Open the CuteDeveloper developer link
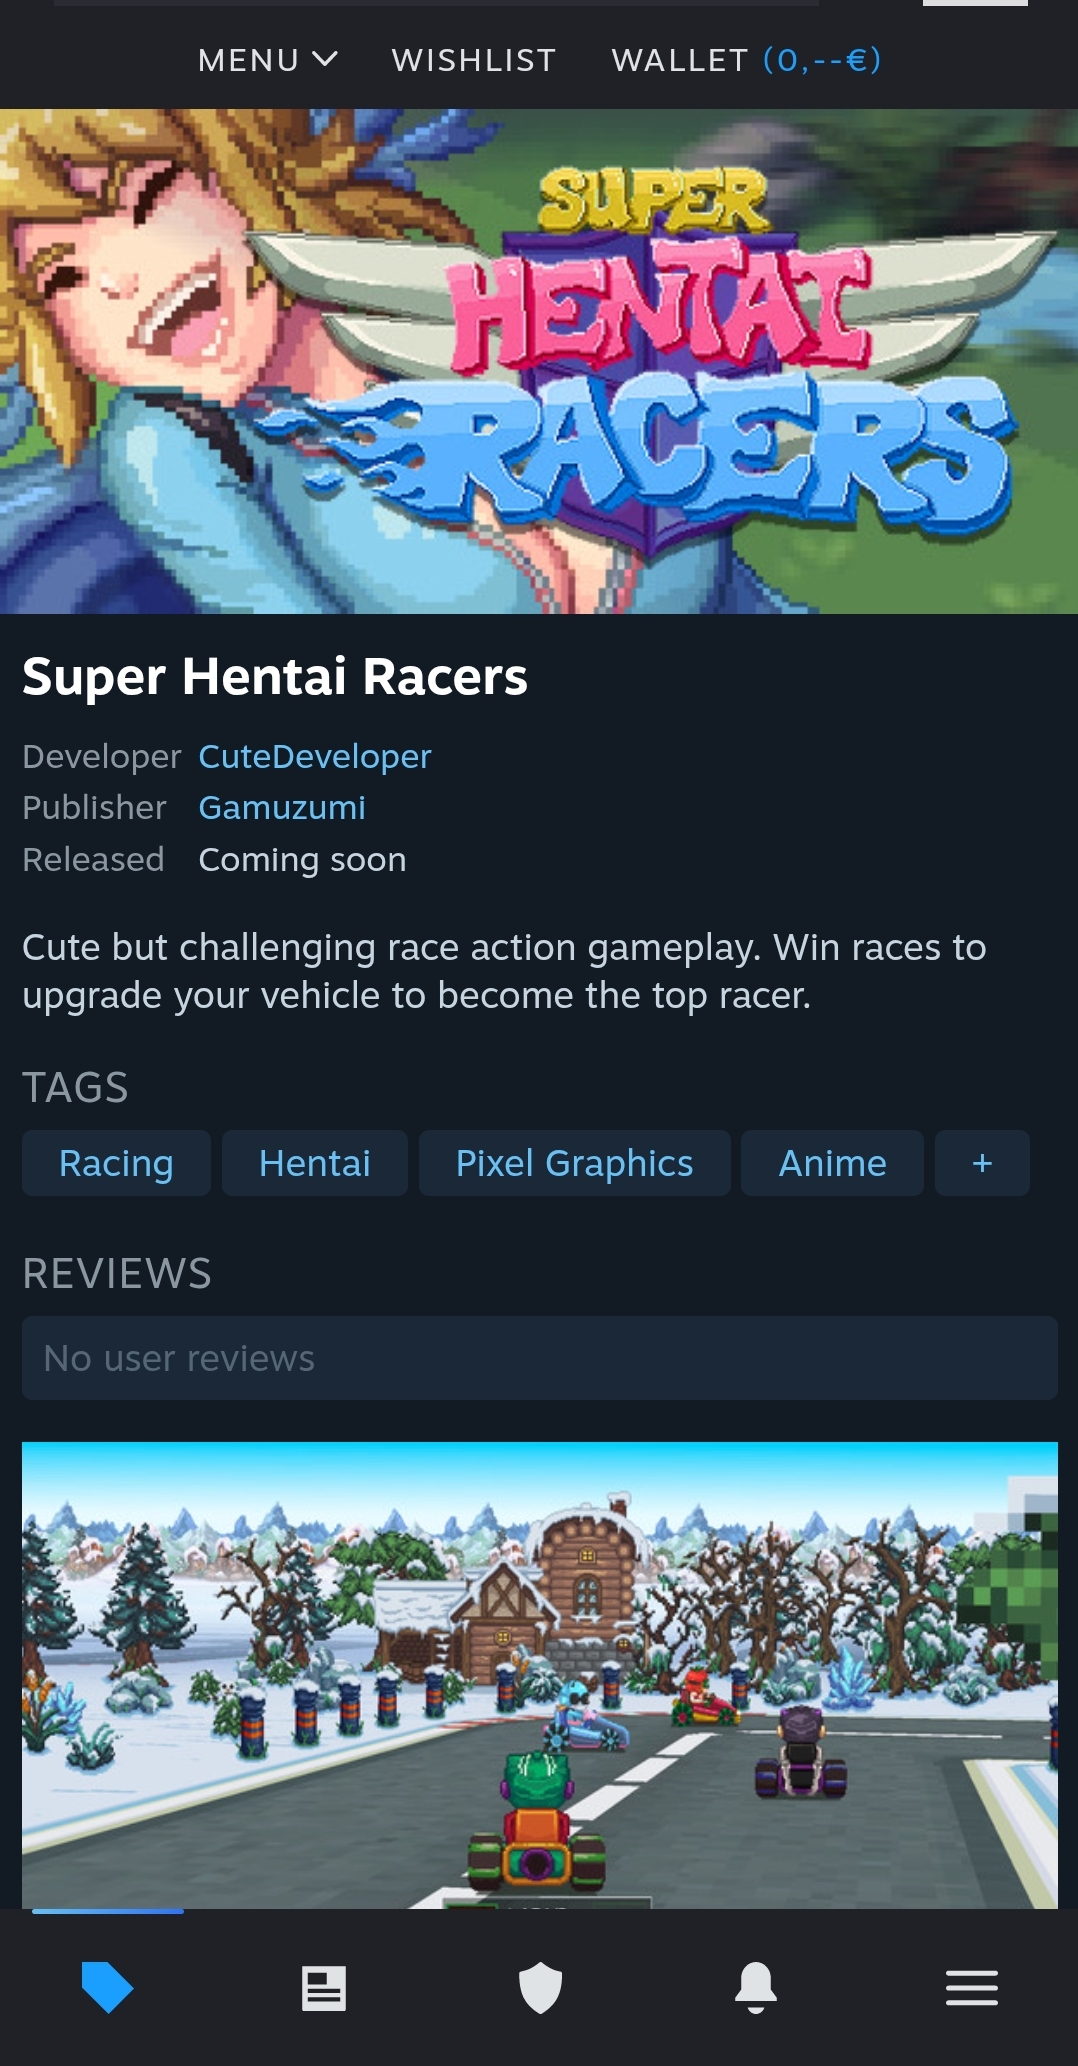Screen dimensions: 1078x2066 (x=315, y=756)
